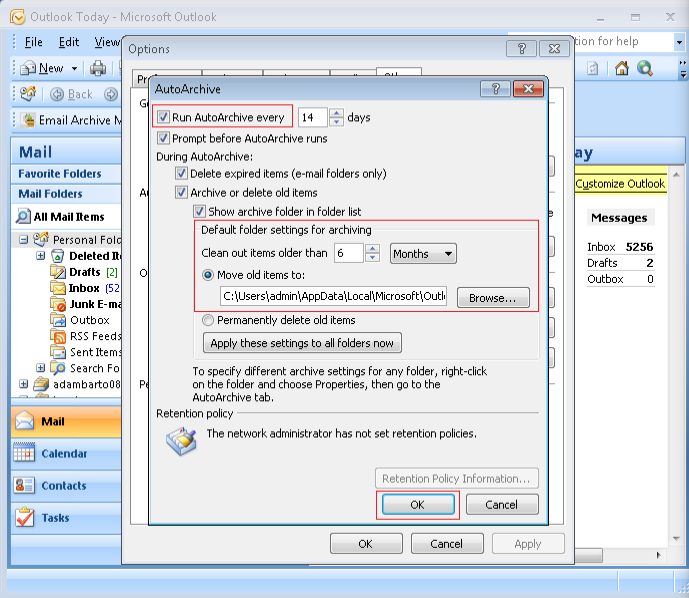Select the adambarto08 data file

77,384
